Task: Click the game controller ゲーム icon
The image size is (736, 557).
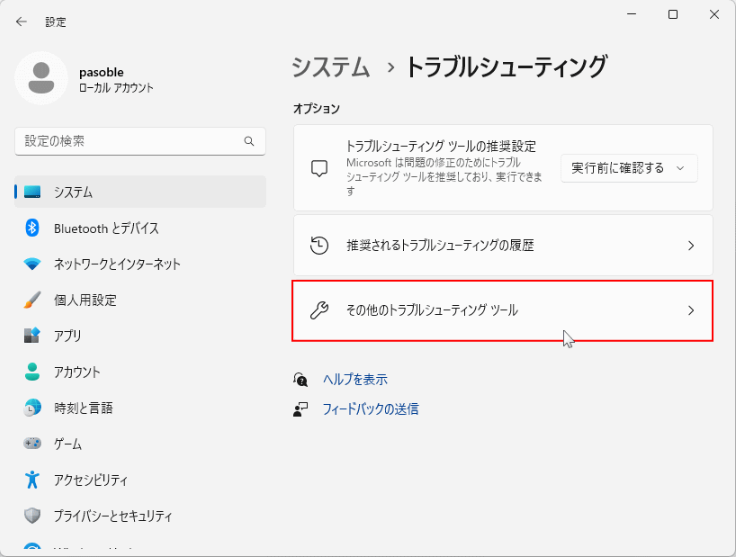Action: coord(32,444)
